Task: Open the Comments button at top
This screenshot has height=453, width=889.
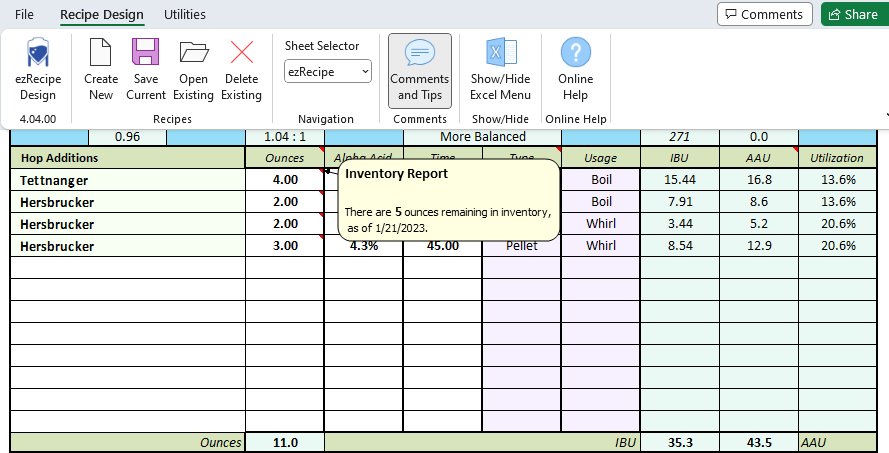Action: tap(765, 14)
